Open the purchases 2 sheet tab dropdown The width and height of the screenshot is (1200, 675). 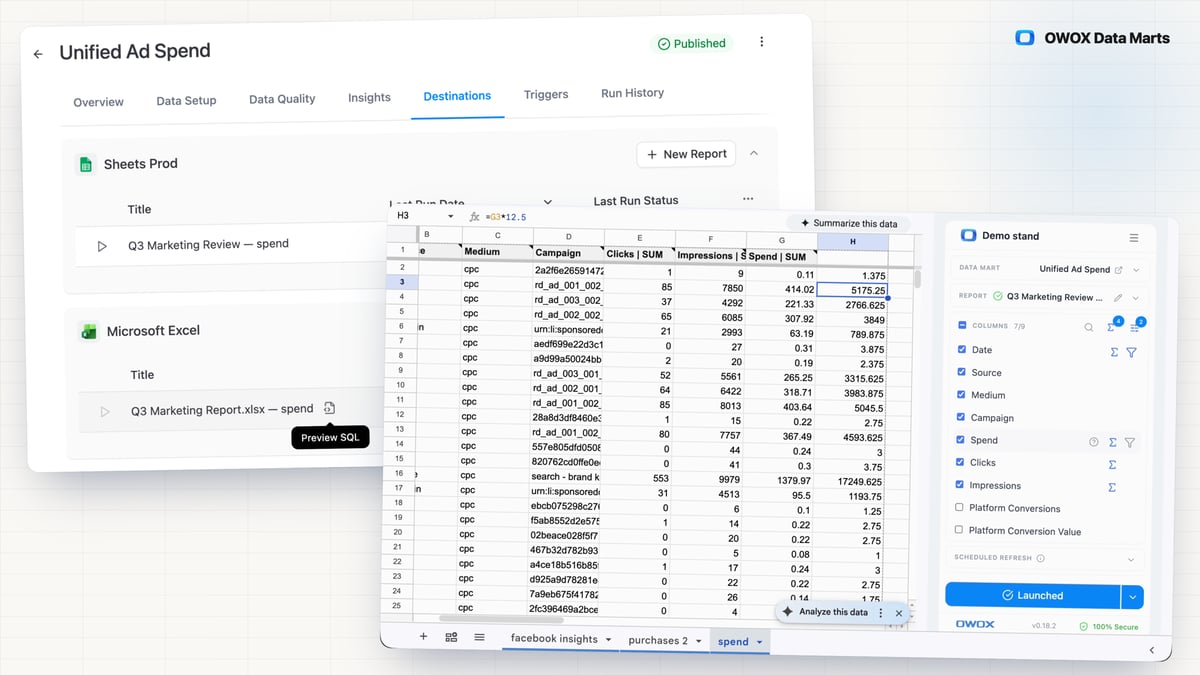click(x=698, y=641)
